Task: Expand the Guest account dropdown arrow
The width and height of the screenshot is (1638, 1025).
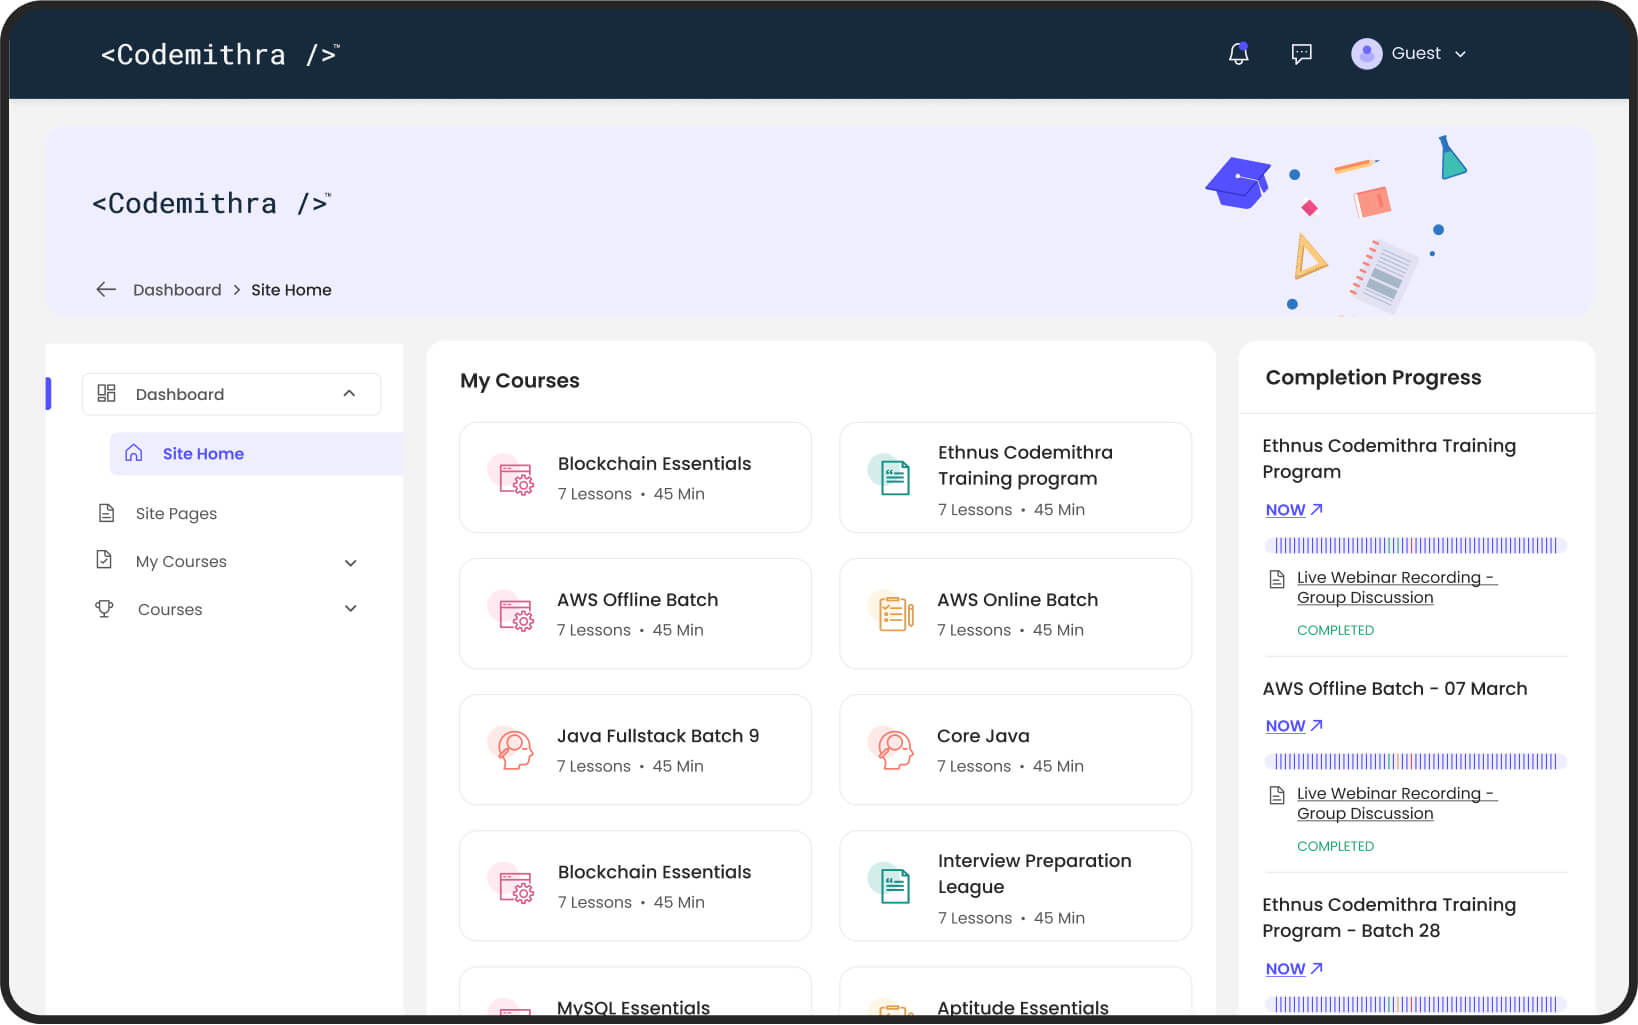Action: pyautogui.click(x=1460, y=54)
